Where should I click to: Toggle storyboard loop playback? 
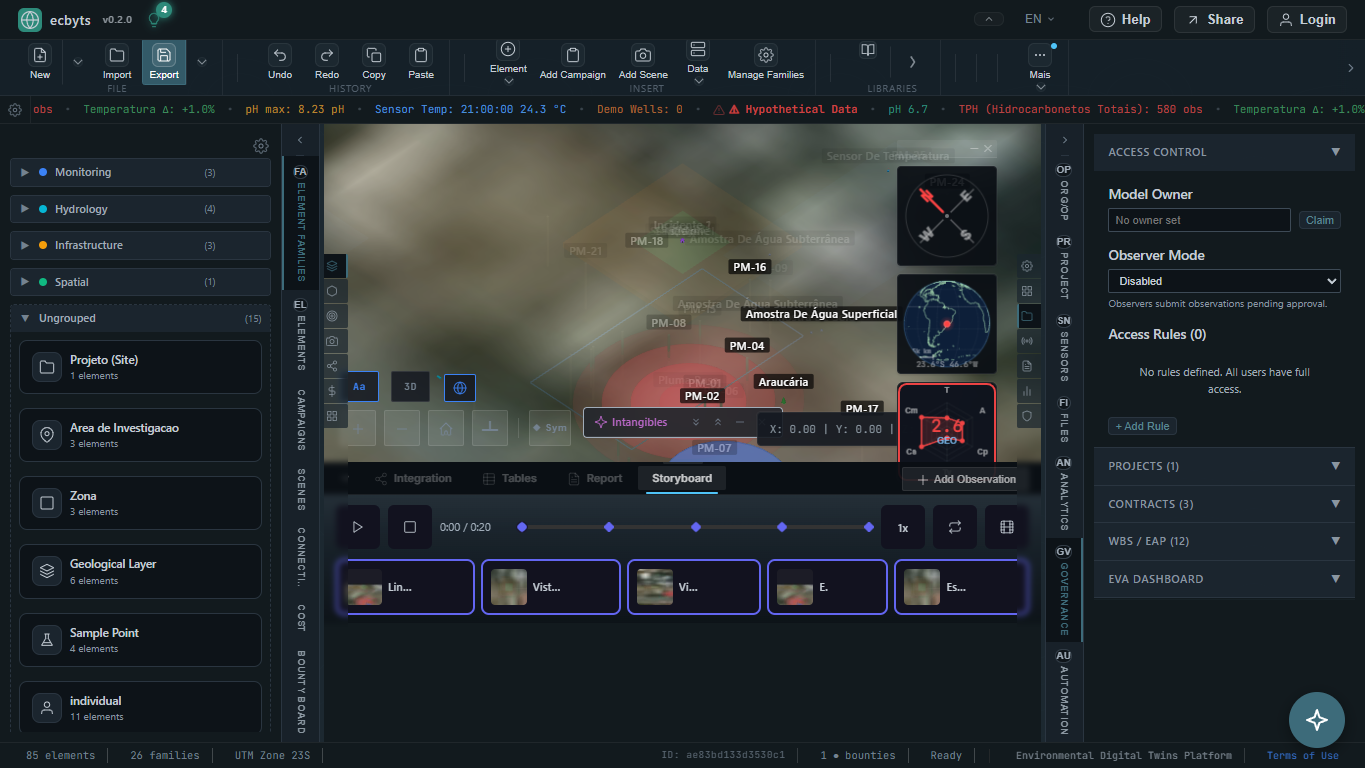pyautogui.click(x=955, y=527)
